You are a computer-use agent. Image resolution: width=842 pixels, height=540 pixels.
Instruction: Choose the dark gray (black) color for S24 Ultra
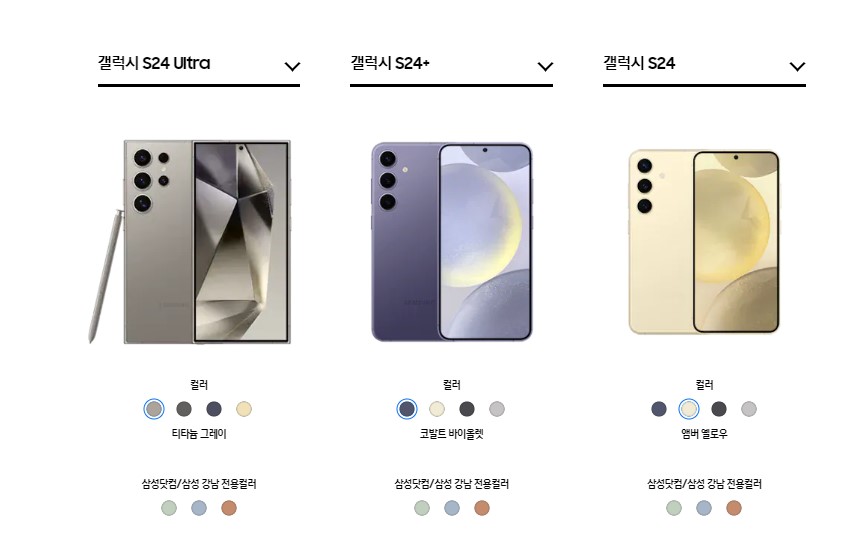coord(184,409)
